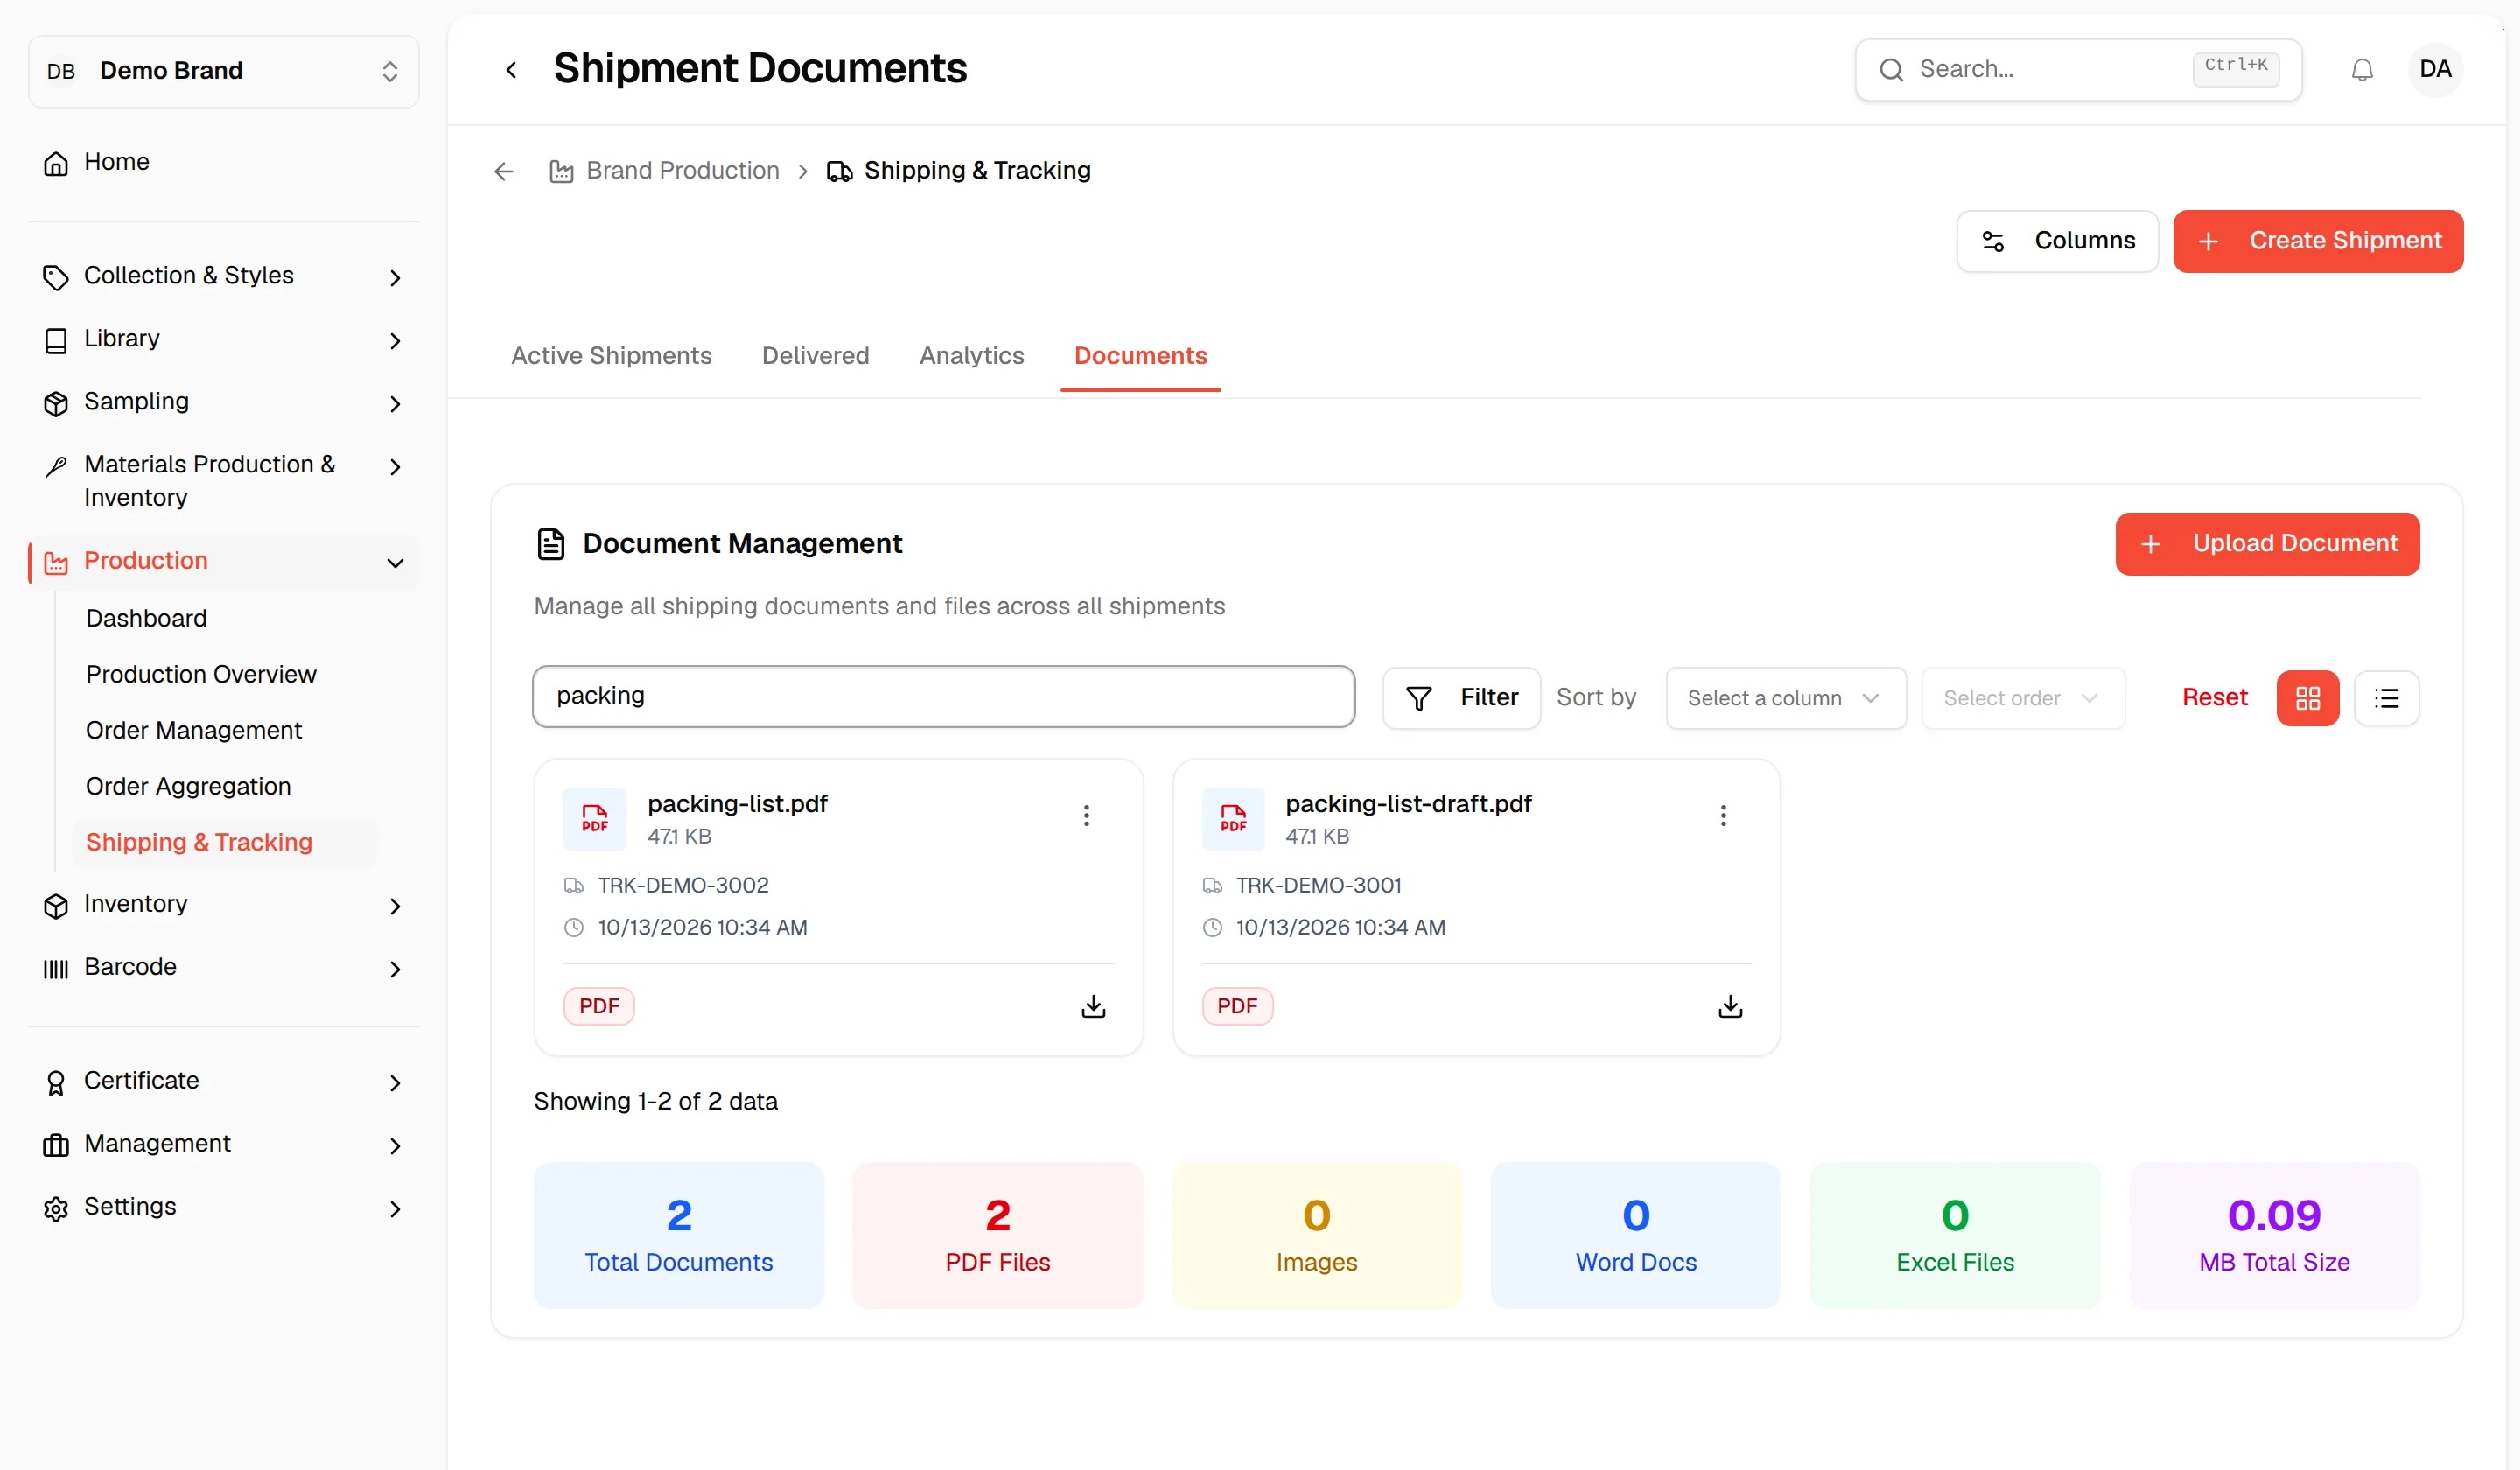This screenshot has width=2520, height=1470.
Task: Open the DA user avatar menu
Action: tap(2434, 69)
